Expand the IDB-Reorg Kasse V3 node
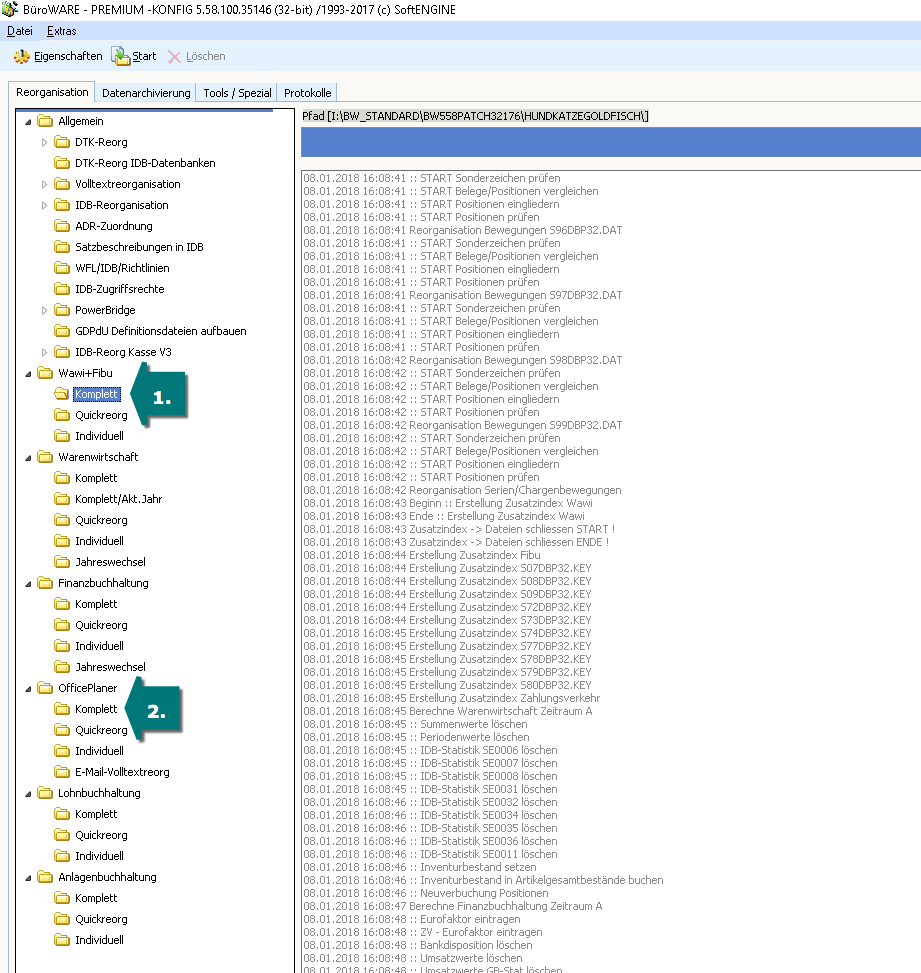Screen dimensions: 921x973 coord(44,352)
